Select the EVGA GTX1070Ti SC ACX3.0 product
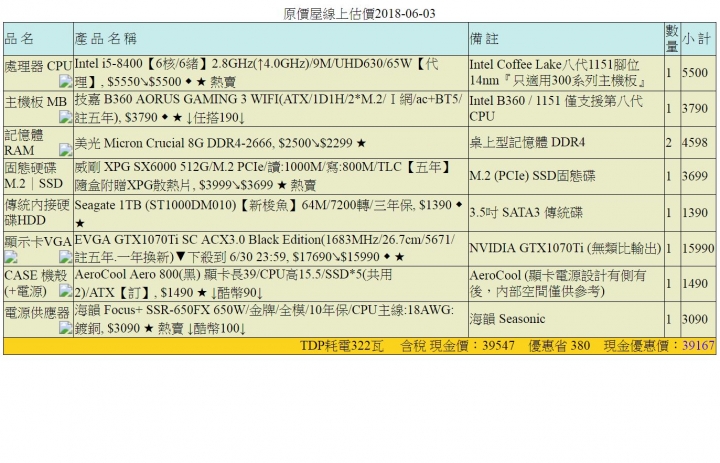 pyautogui.click(x=264, y=248)
